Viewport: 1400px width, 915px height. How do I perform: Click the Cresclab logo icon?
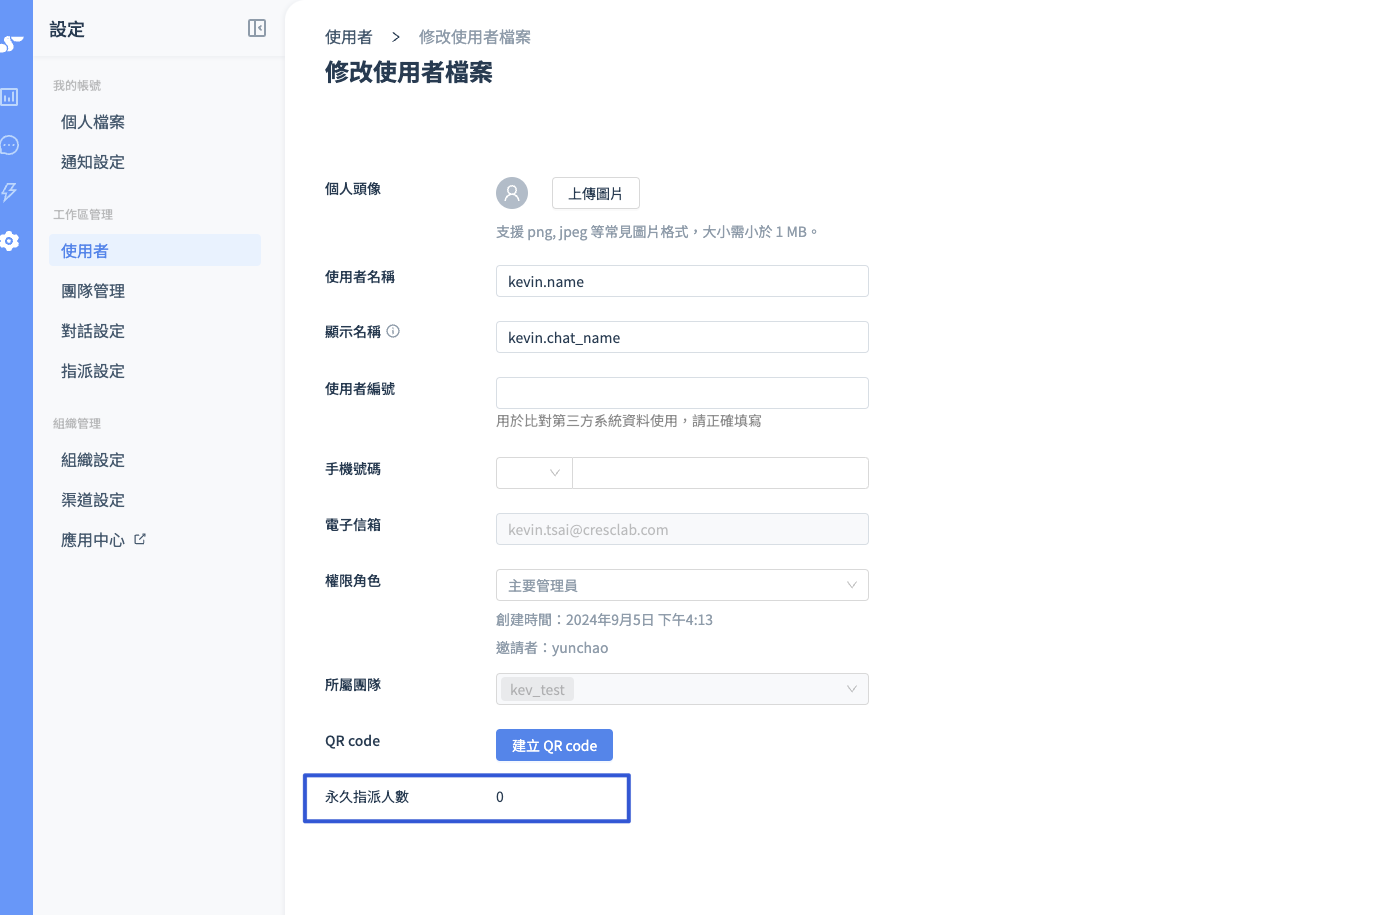click(x=11, y=43)
